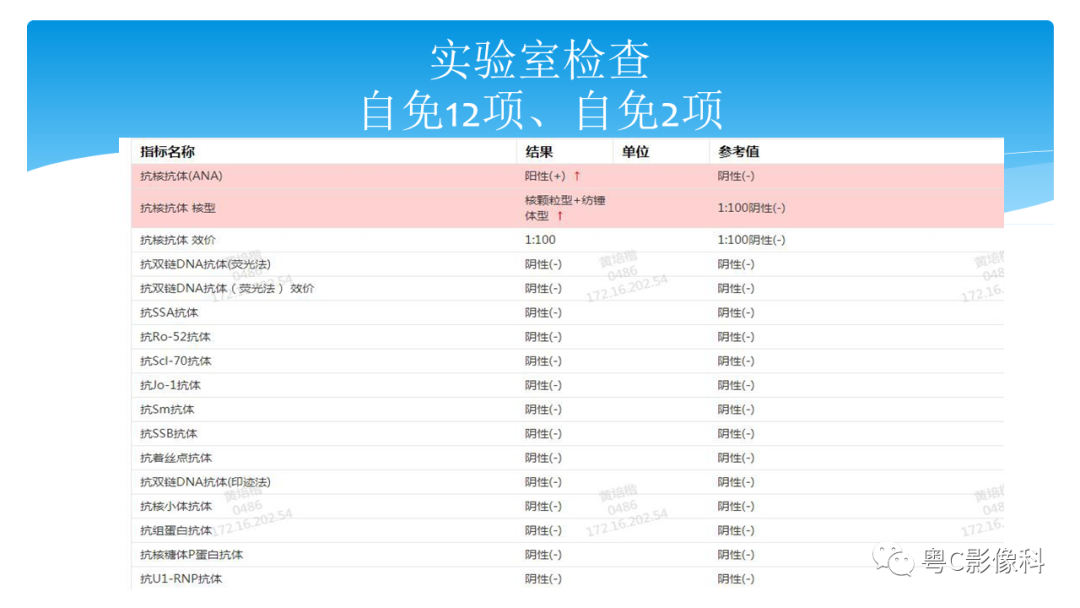Select the 抗核抗体 核型 row name

(178, 208)
